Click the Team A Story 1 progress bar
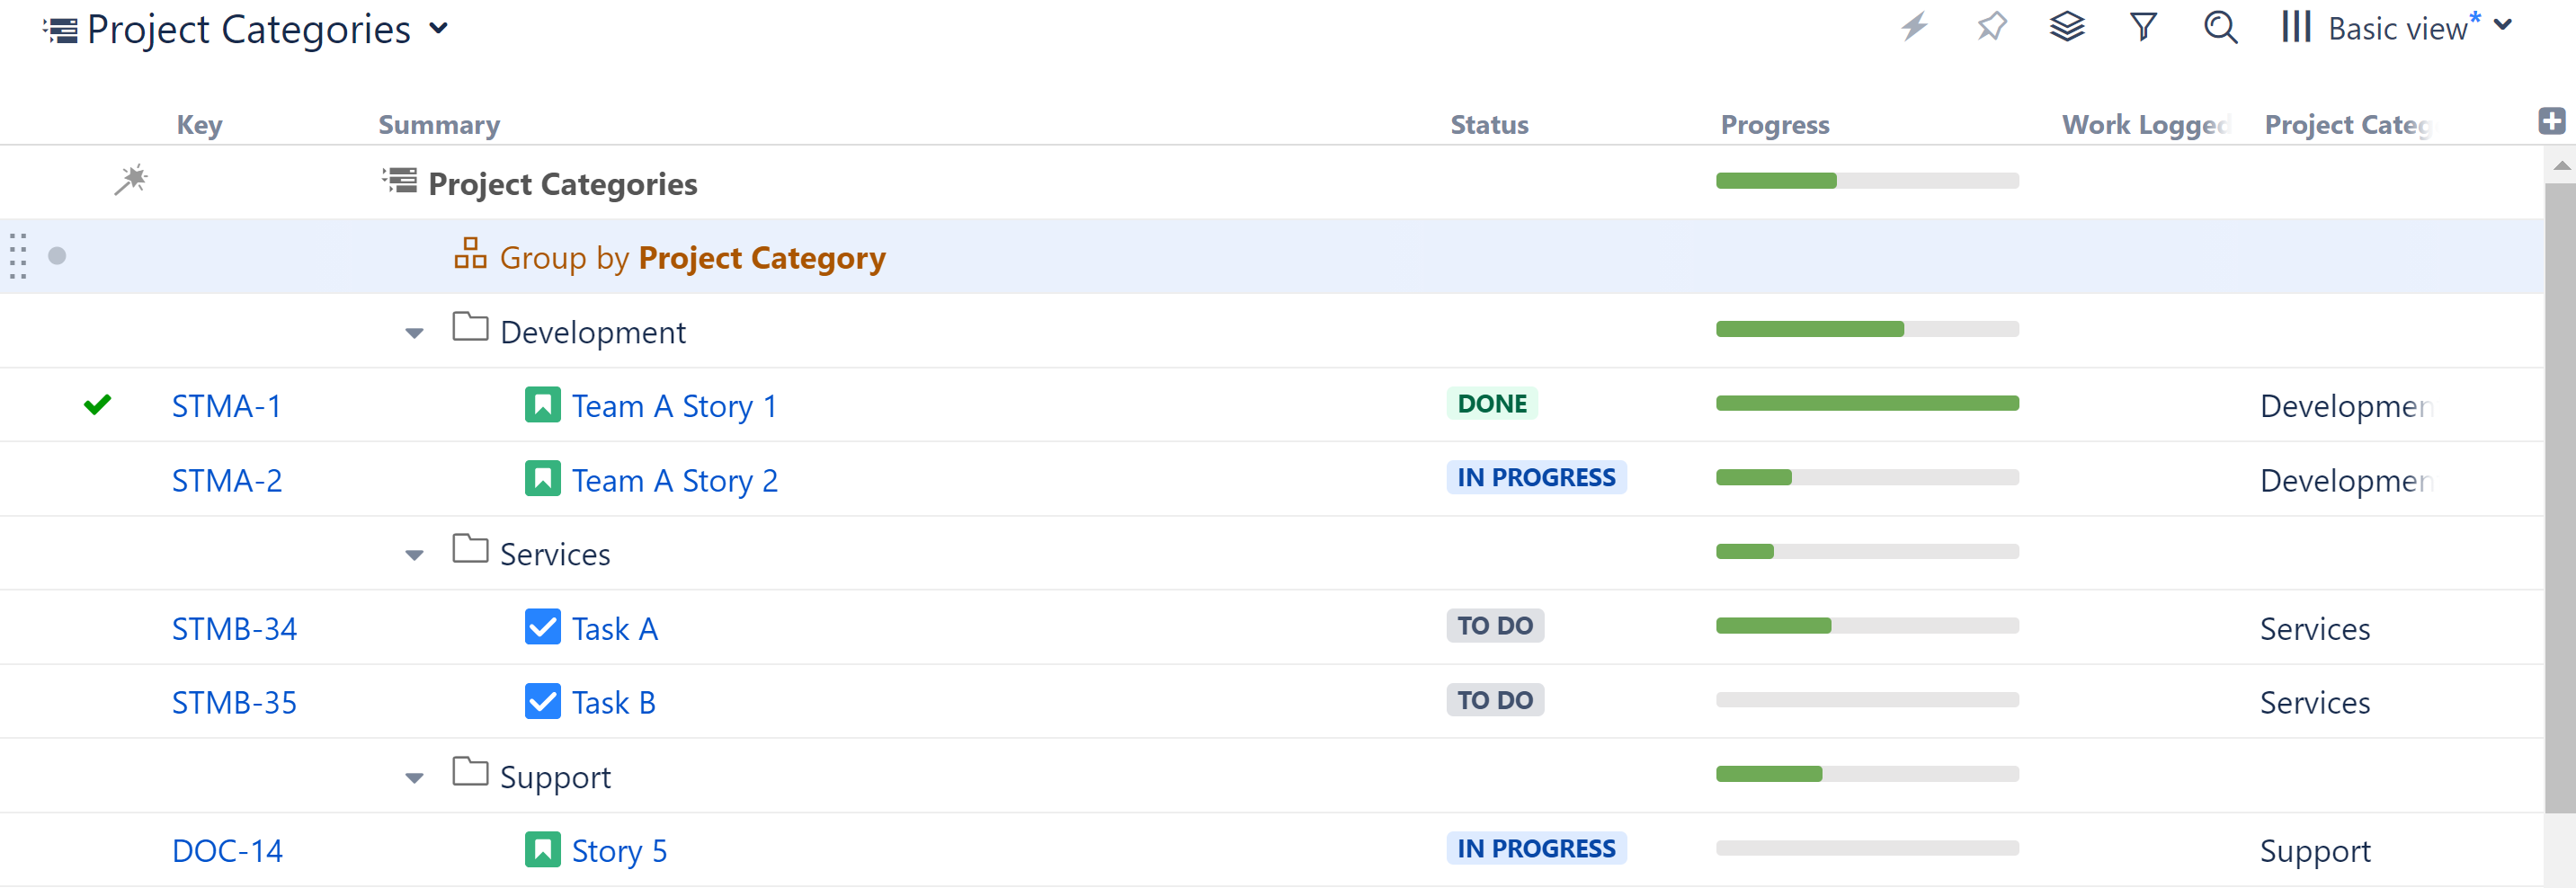 click(x=1866, y=404)
